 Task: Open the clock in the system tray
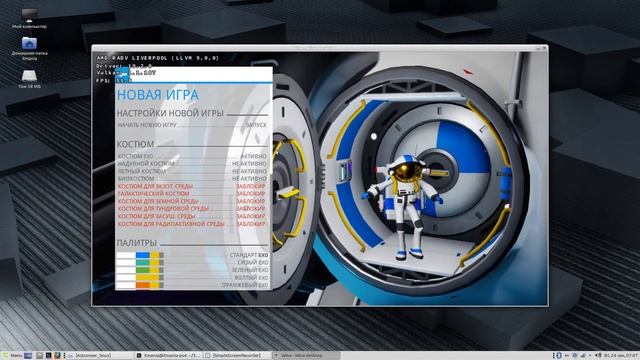point(621,356)
